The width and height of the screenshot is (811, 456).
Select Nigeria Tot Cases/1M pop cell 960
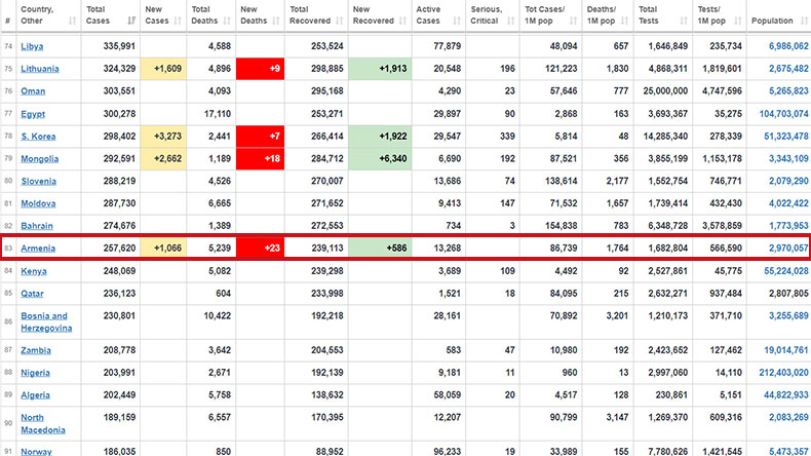coord(551,373)
